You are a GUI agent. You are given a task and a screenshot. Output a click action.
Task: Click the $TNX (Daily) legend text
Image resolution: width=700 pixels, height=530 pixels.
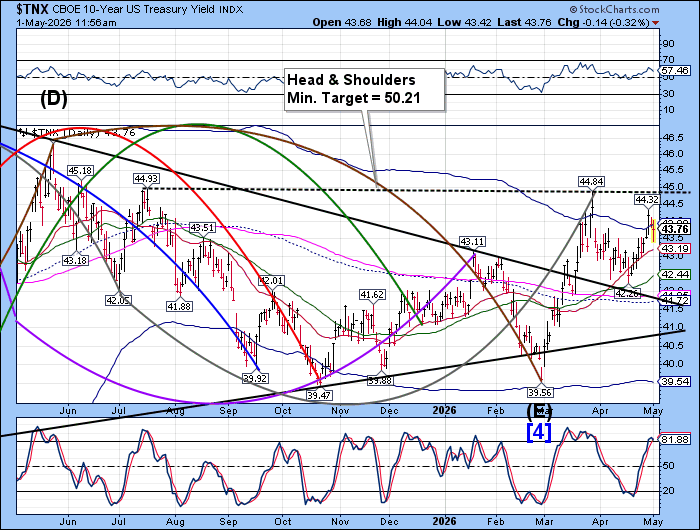pos(78,133)
